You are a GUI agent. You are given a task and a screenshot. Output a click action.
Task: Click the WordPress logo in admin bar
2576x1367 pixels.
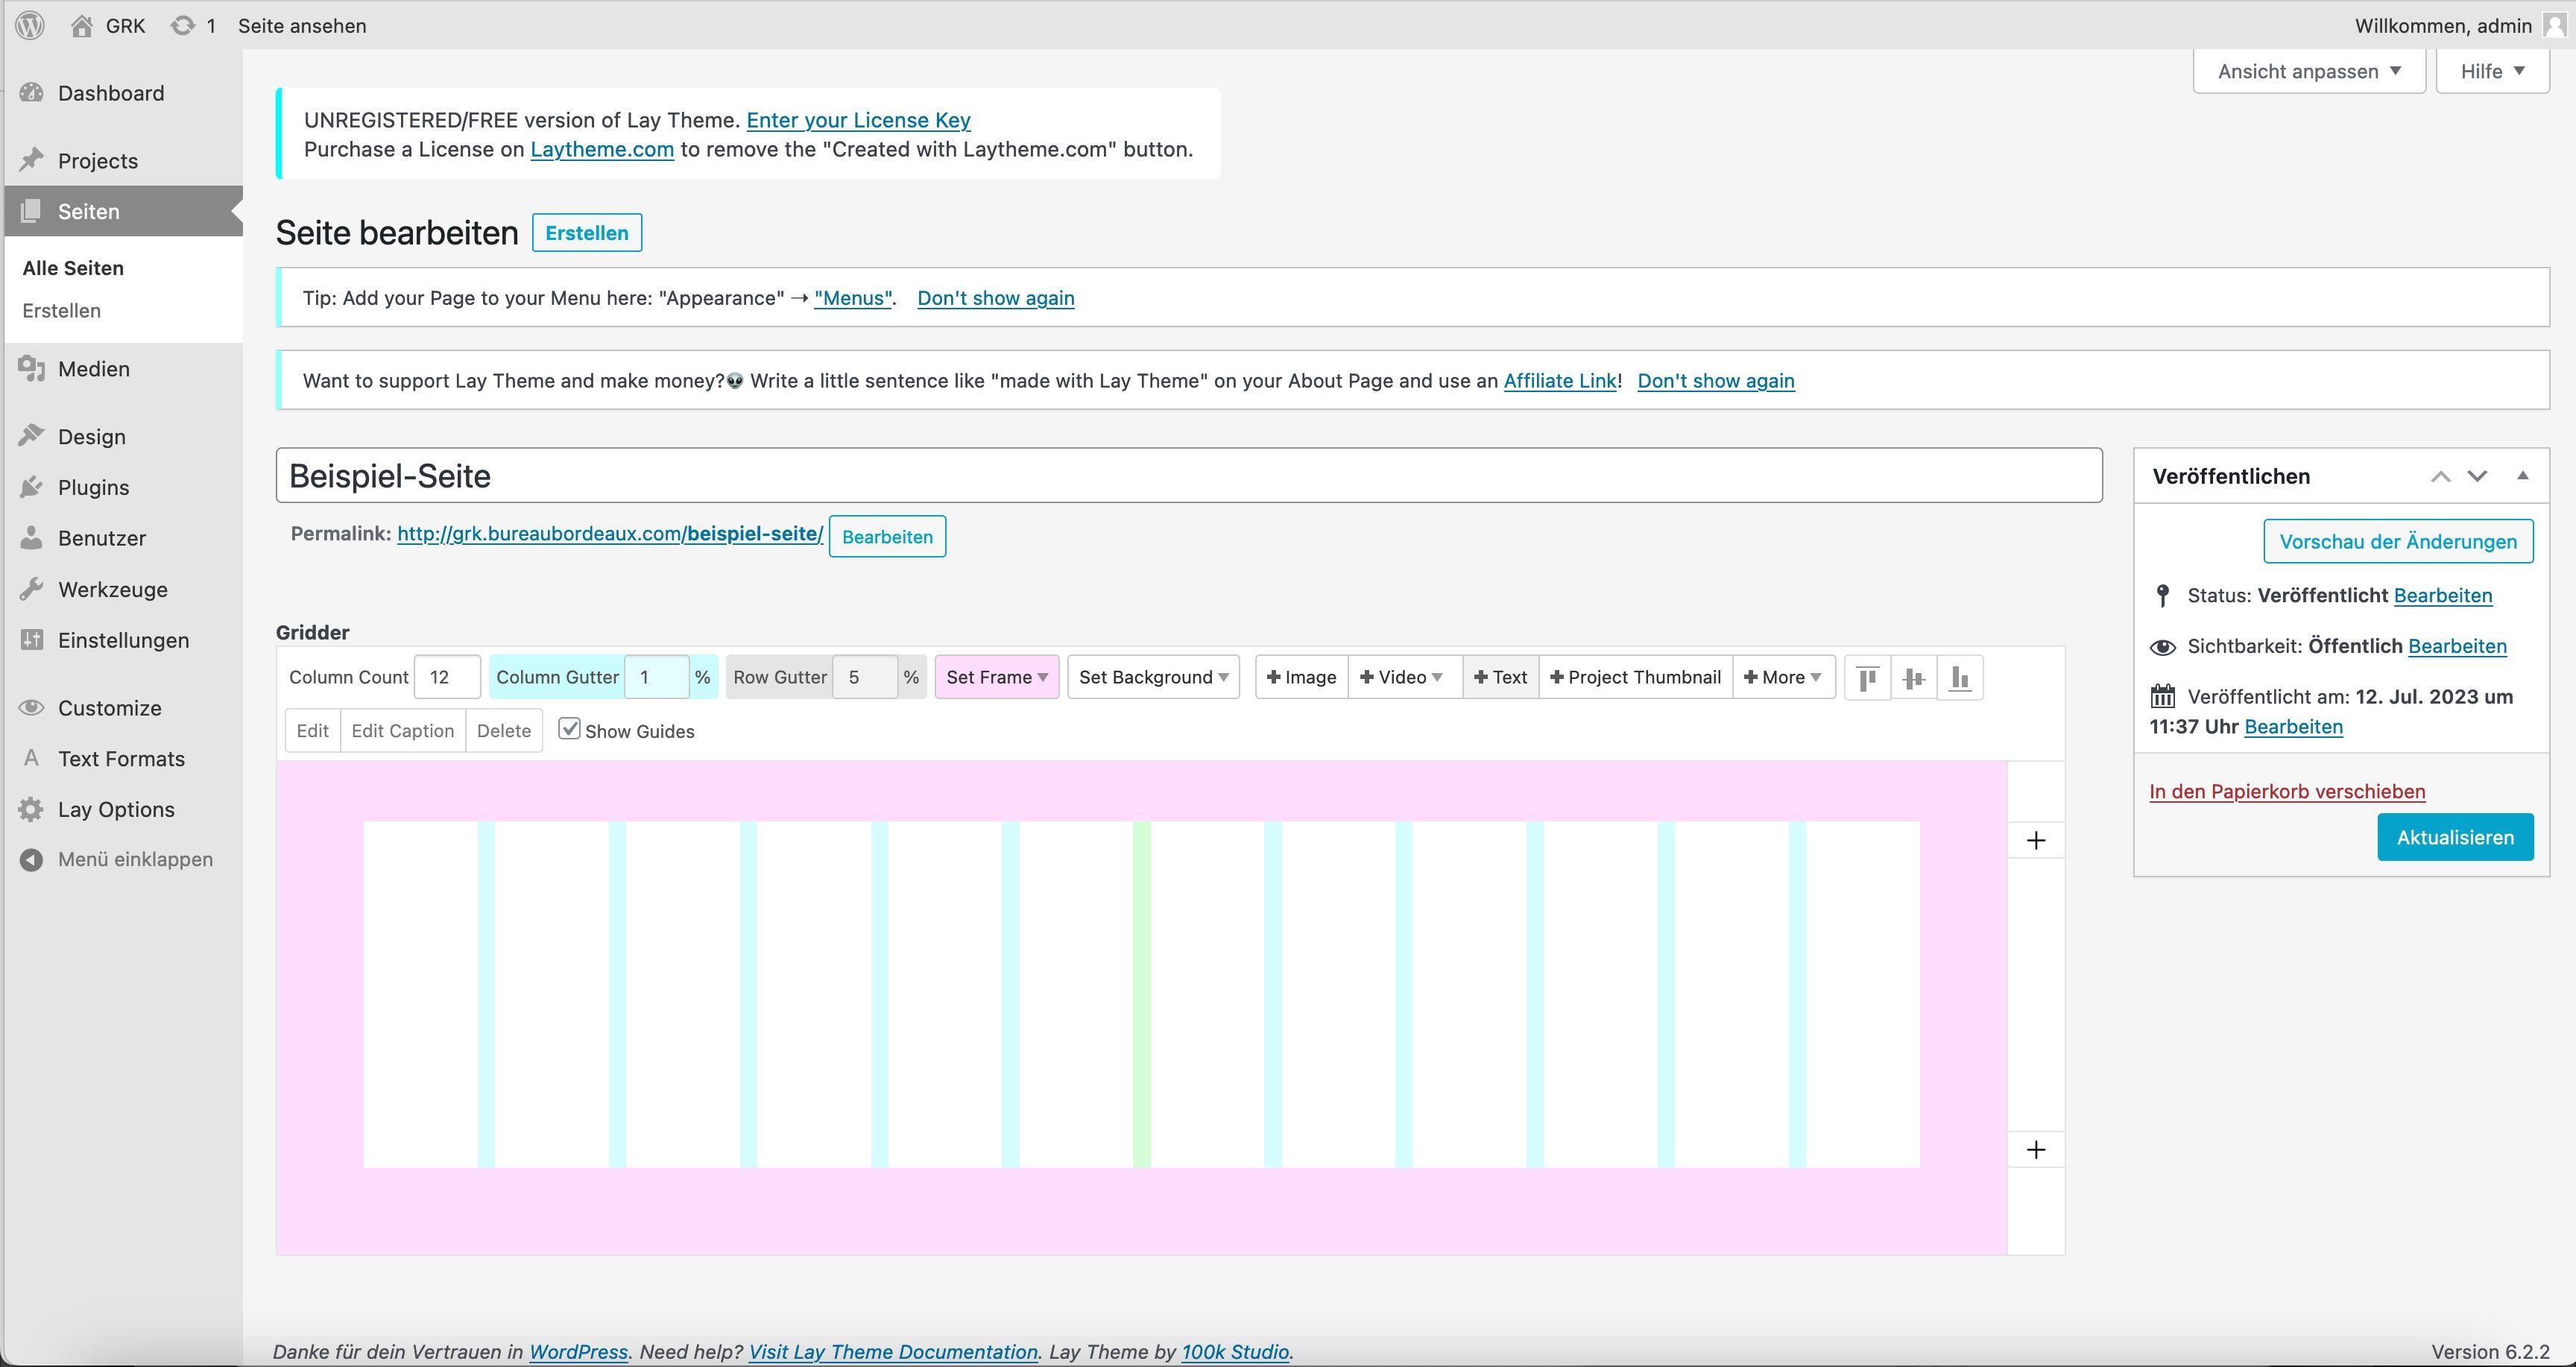tap(30, 25)
